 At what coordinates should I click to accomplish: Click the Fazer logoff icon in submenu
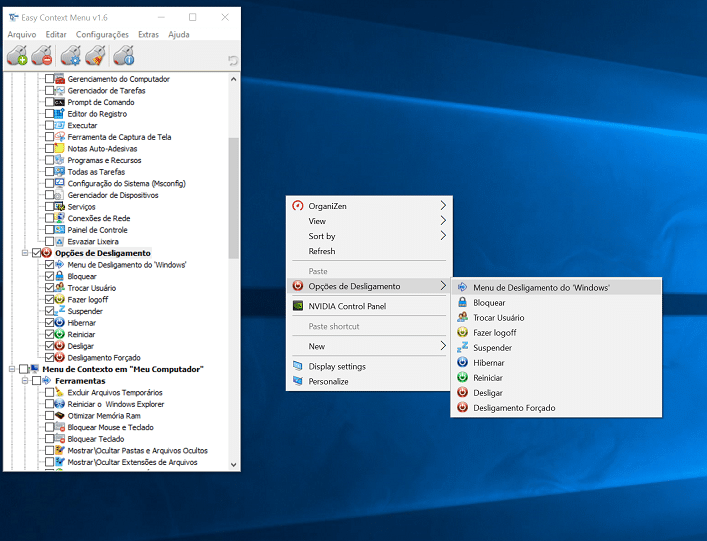coord(462,332)
